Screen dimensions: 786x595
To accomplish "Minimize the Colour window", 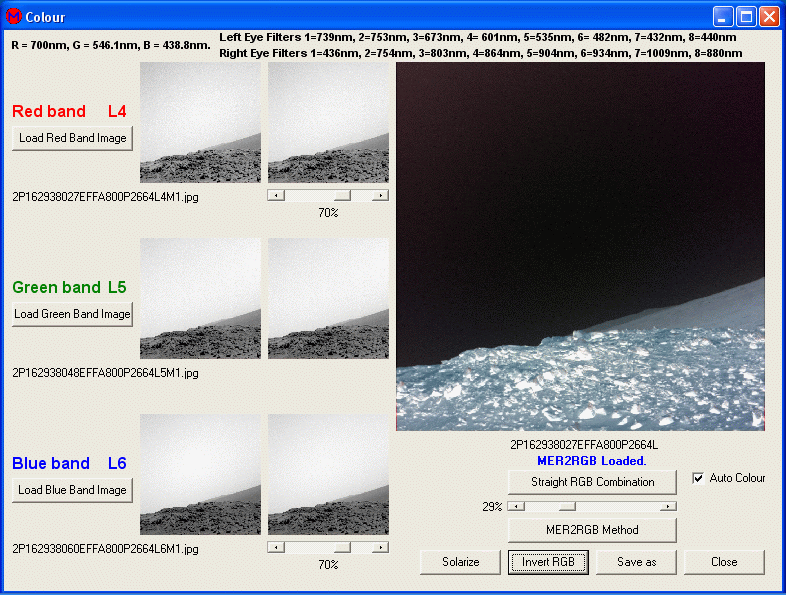I will pyautogui.click(x=723, y=17).
